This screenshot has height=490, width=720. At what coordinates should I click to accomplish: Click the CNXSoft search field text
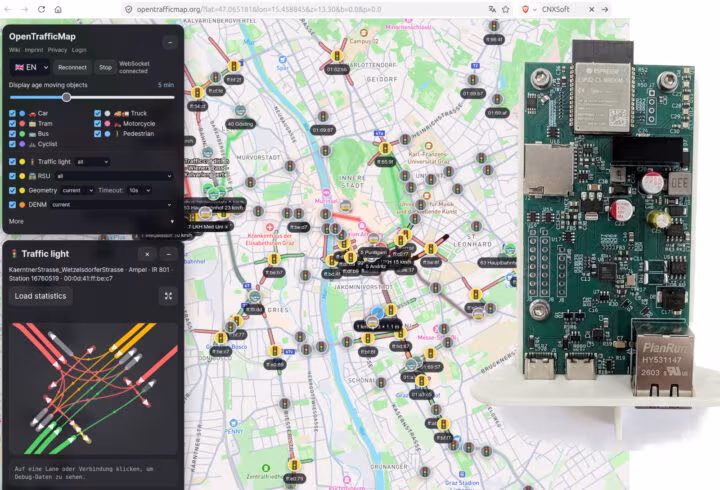[556, 9]
